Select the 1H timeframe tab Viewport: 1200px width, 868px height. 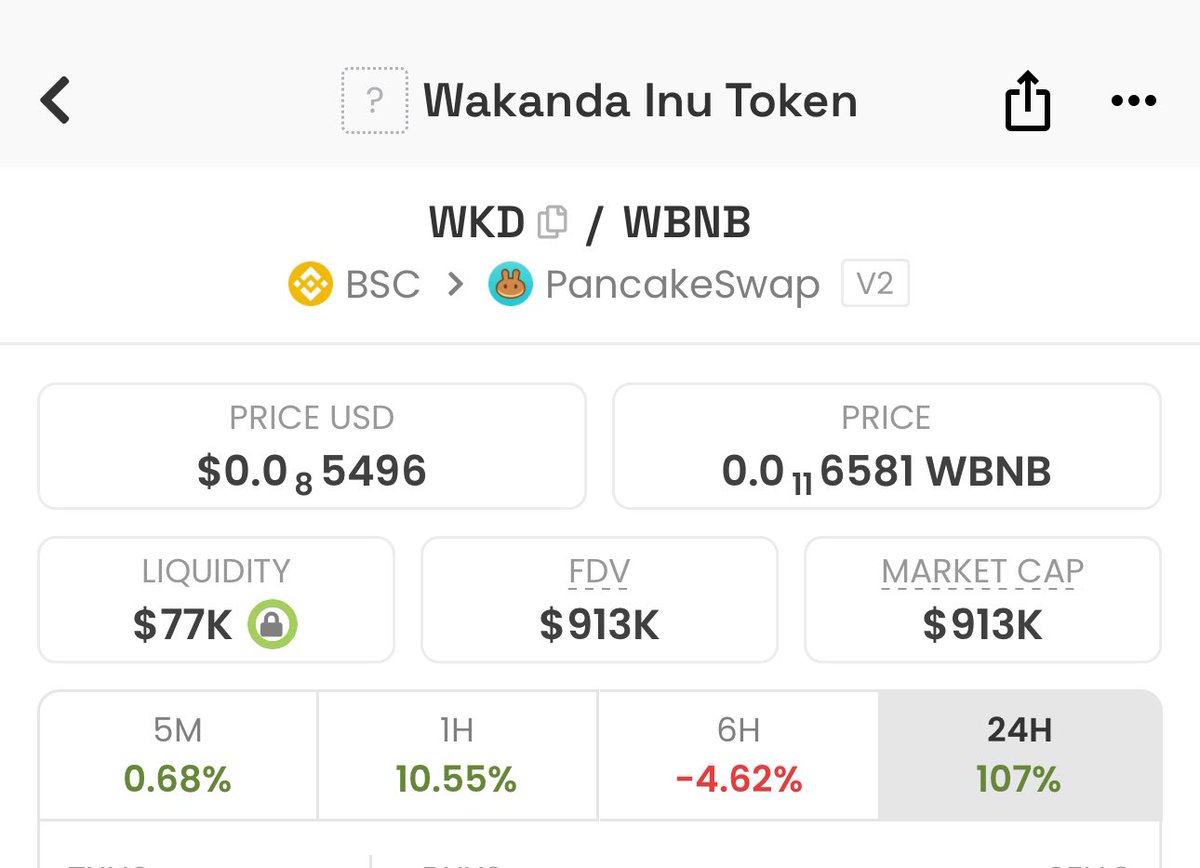pos(457,756)
